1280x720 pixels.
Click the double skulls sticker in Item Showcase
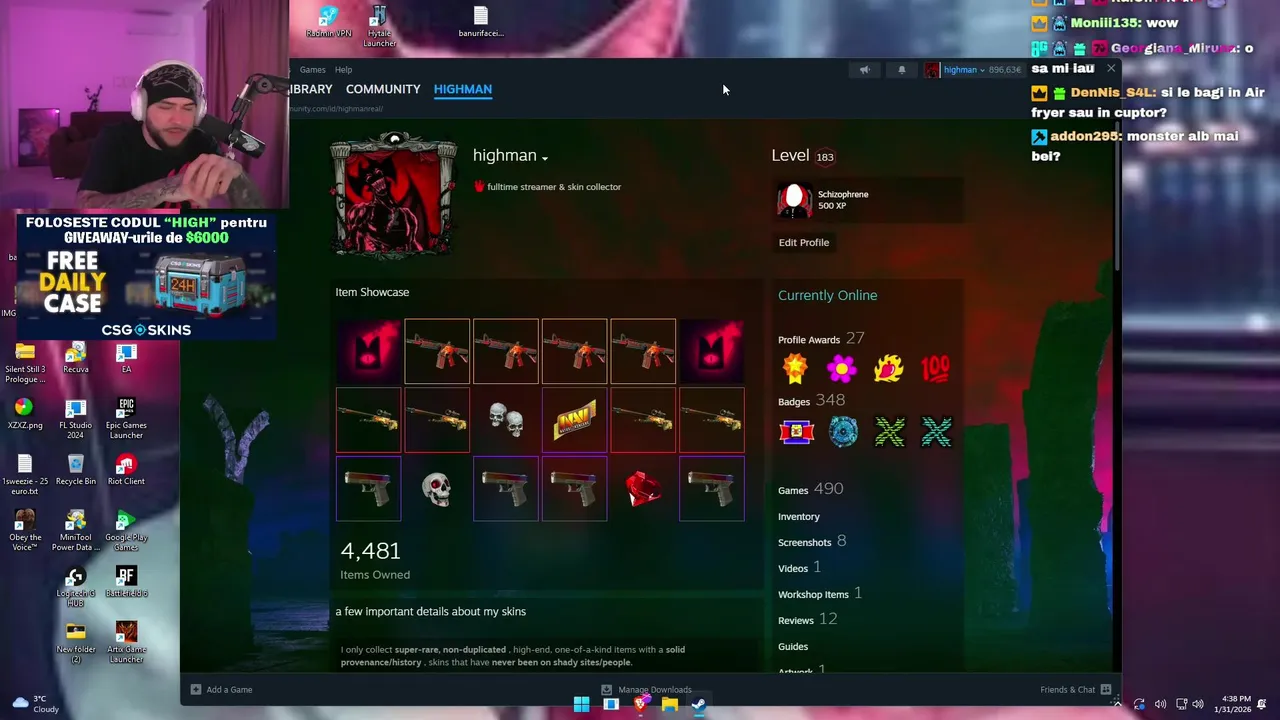pyautogui.click(x=506, y=420)
